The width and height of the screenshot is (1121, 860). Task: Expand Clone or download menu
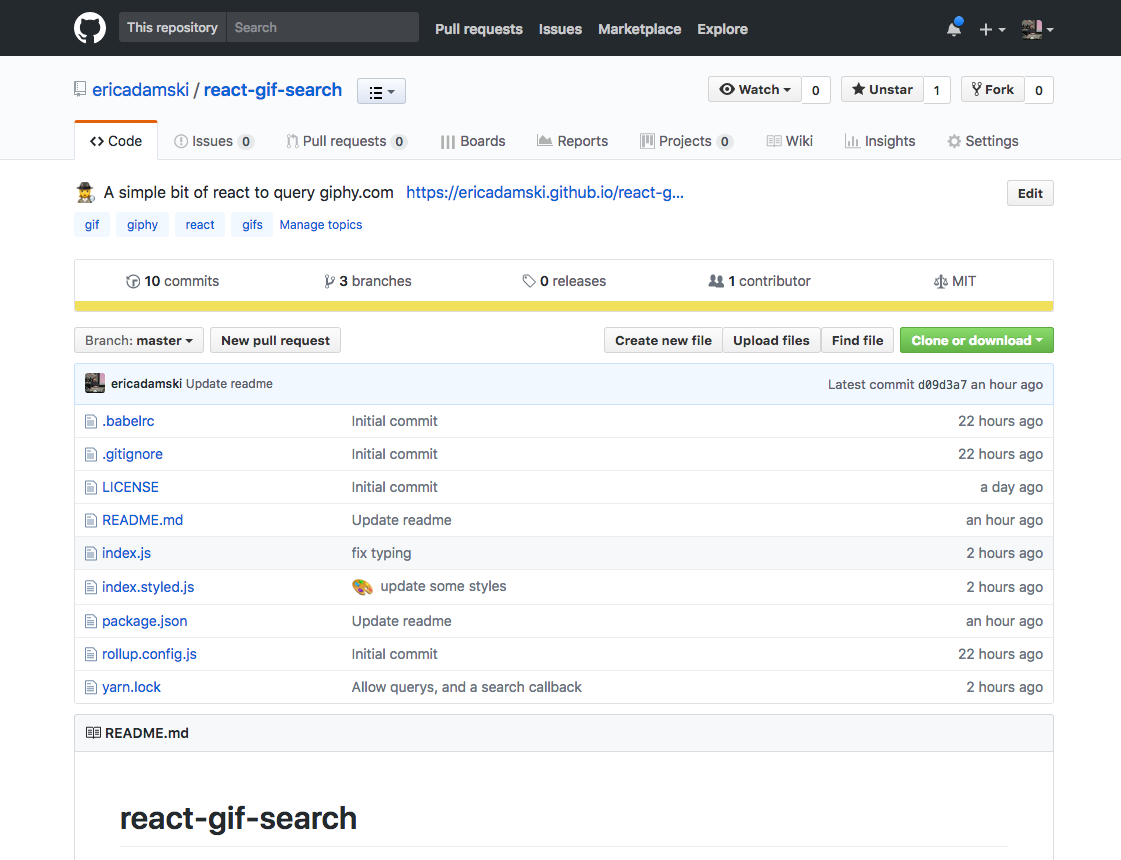pyautogui.click(x=977, y=340)
